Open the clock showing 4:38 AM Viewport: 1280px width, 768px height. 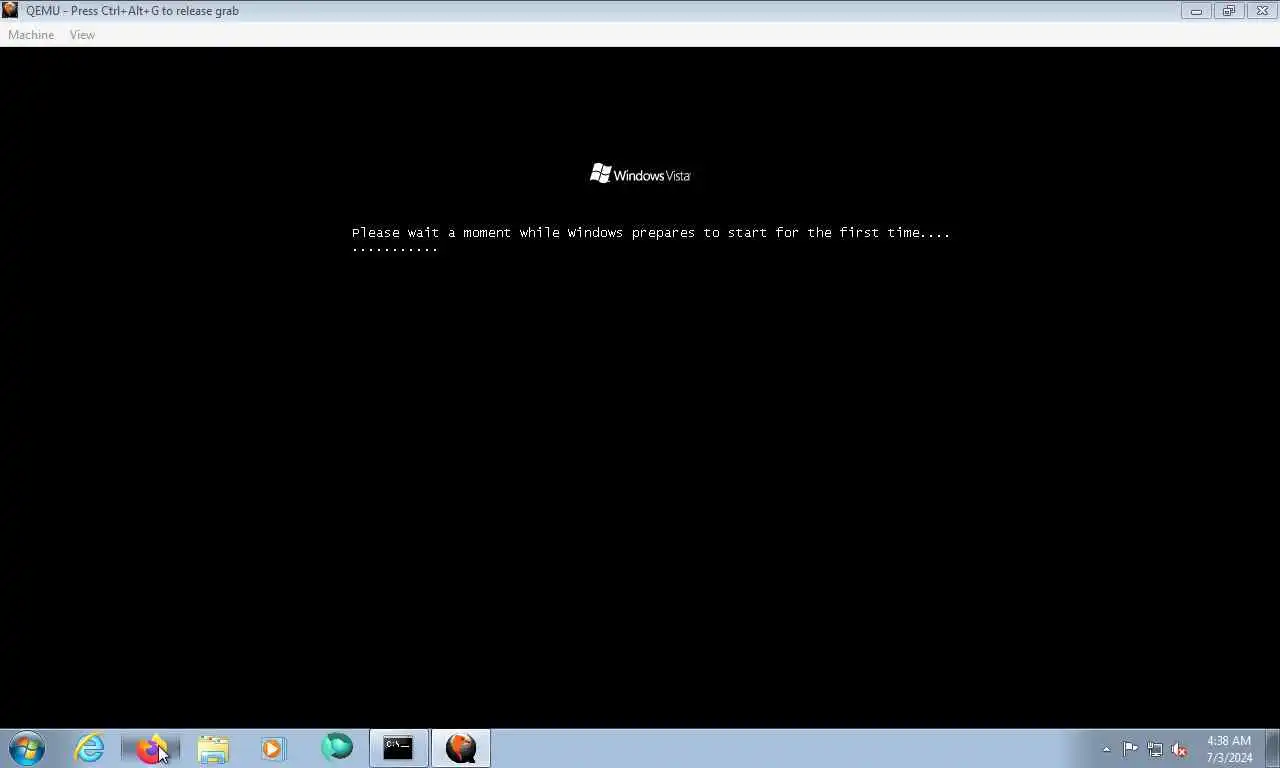(x=1229, y=749)
